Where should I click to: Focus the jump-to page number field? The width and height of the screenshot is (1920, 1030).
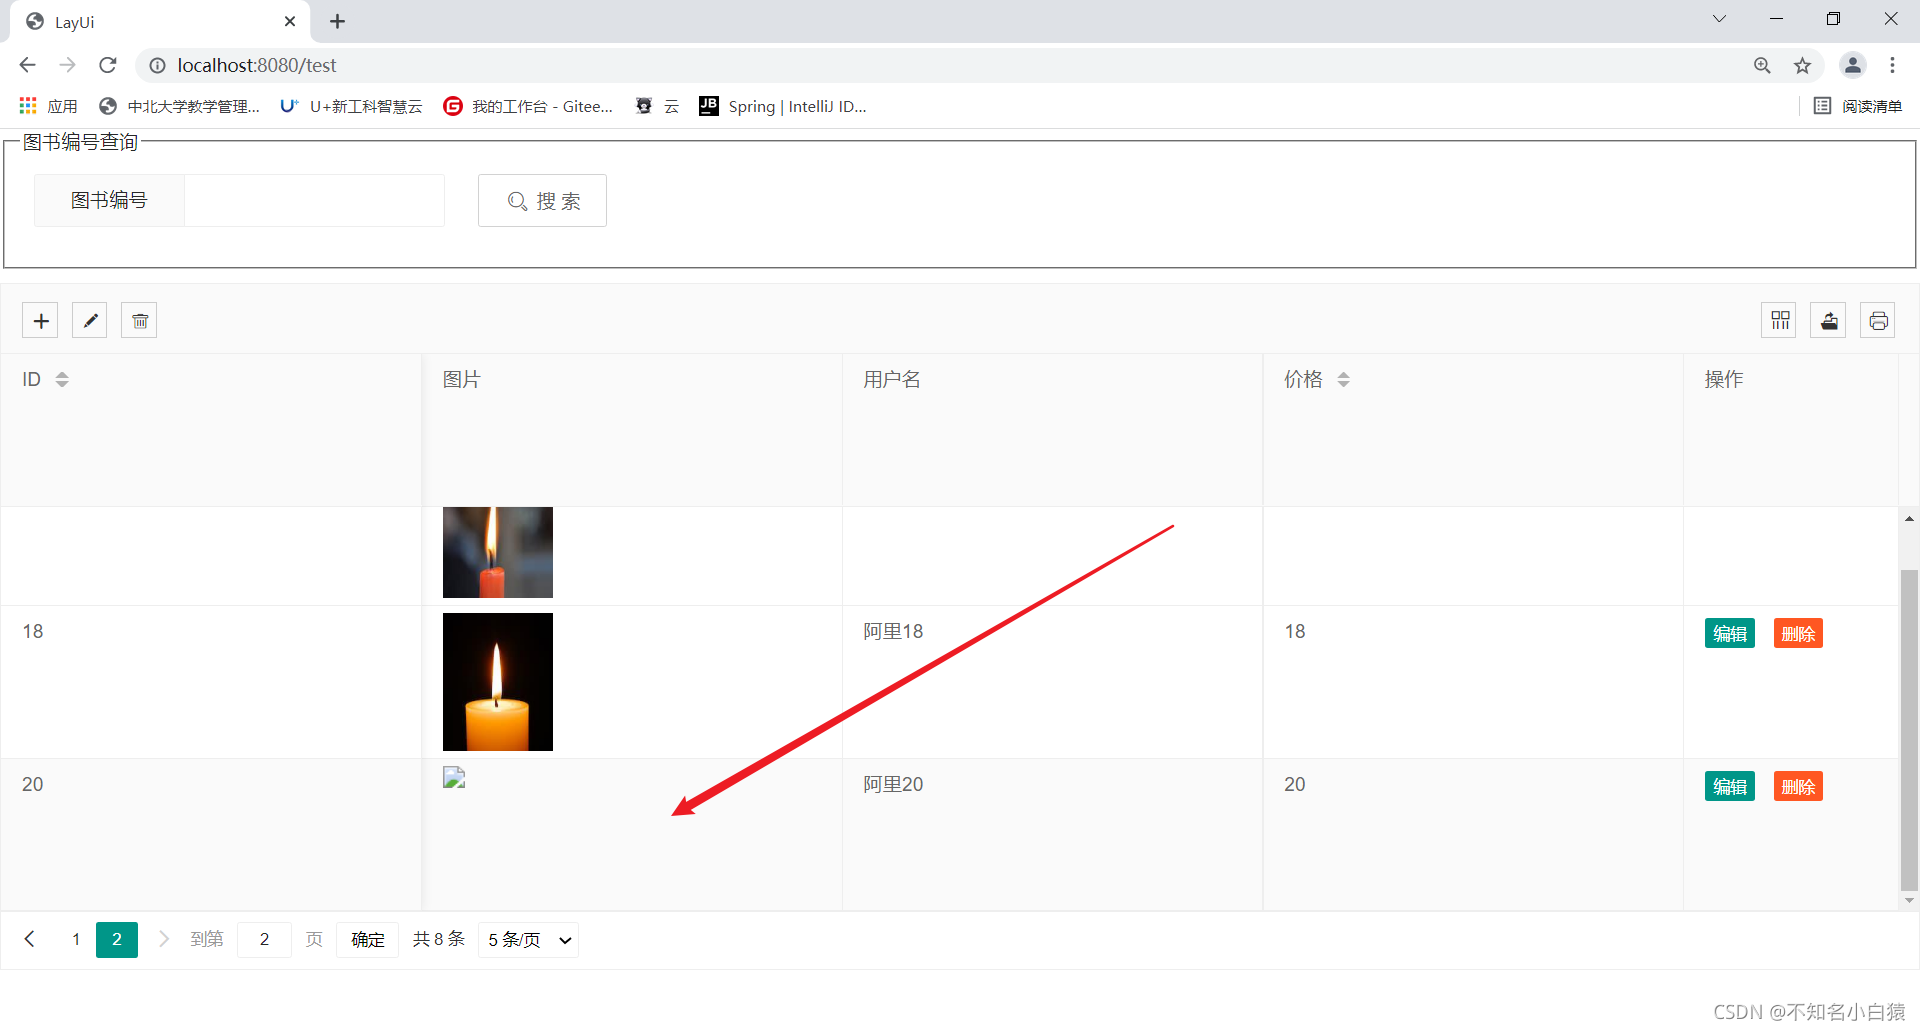point(264,939)
